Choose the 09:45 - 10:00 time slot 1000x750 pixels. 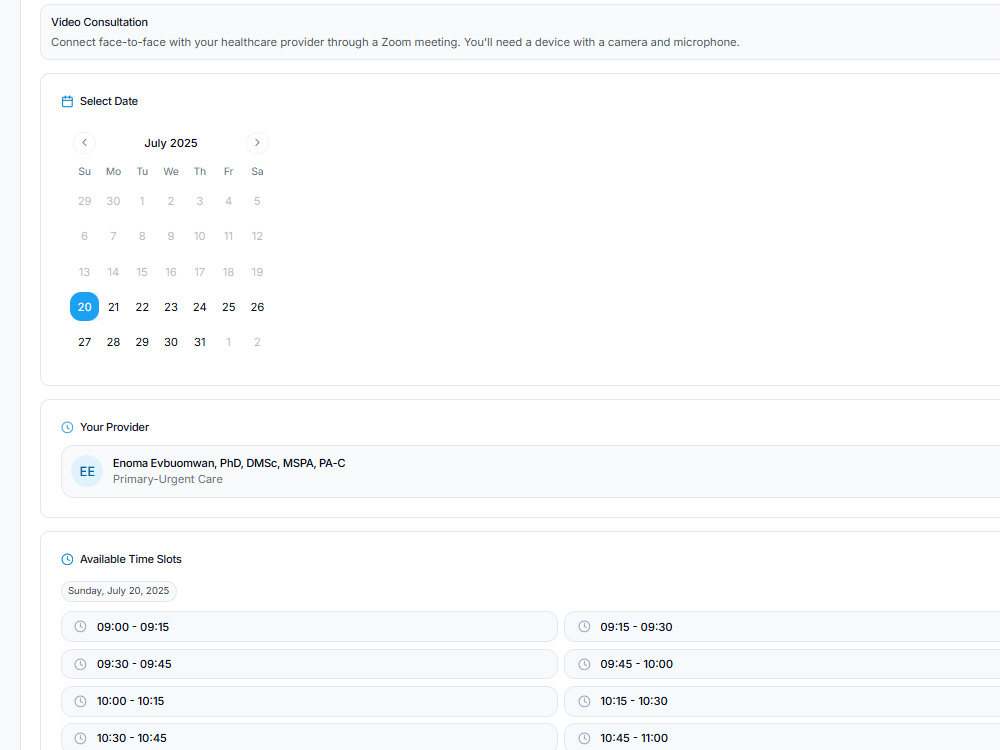click(x=783, y=664)
